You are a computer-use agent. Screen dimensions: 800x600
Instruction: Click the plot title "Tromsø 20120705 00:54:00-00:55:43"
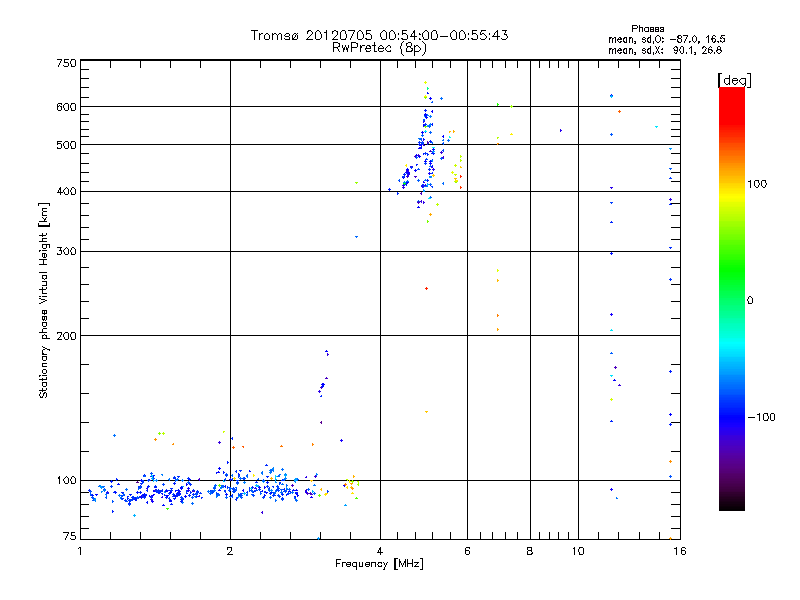point(379,35)
